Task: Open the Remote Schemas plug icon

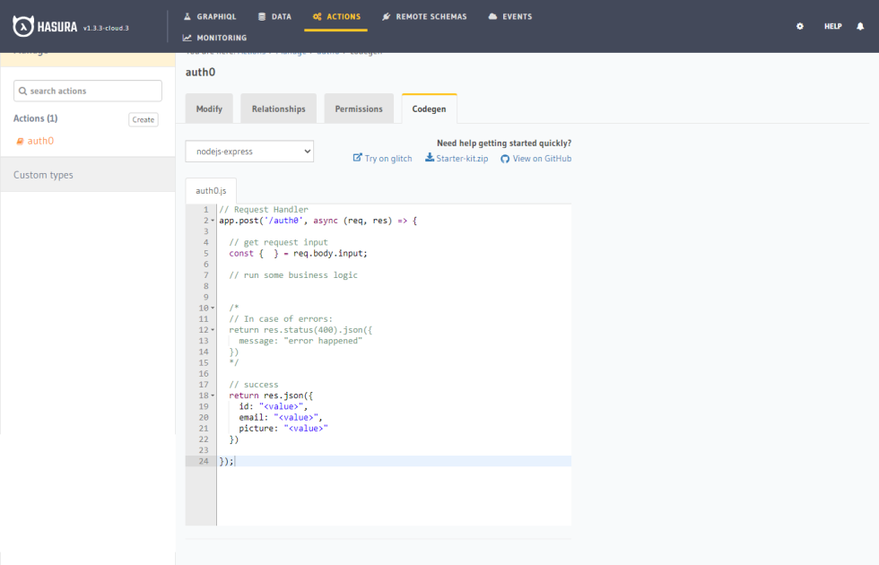Action: click(x=386, y=17)
